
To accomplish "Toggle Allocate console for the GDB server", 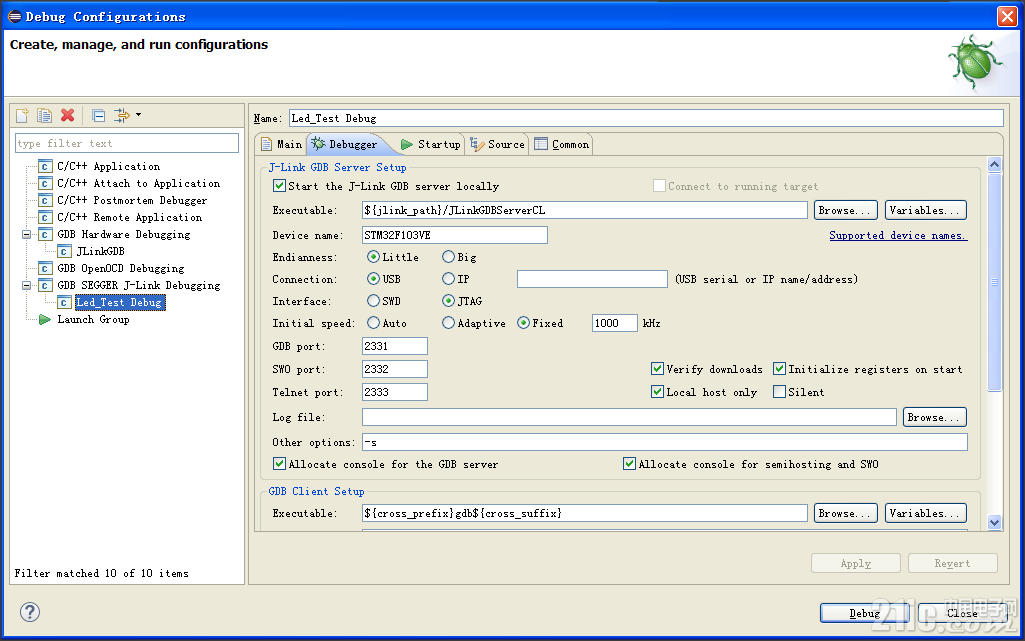I will click(279, 464).
